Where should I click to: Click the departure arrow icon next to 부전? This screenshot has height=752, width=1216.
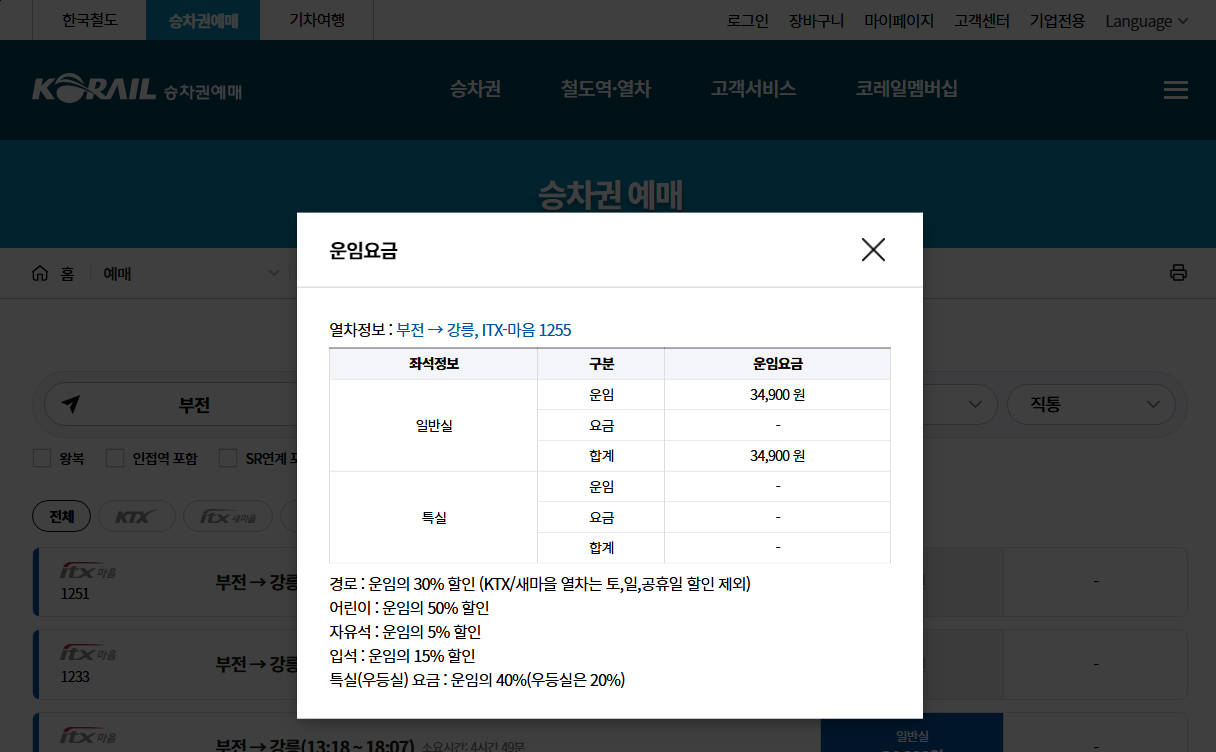[70, 404]
